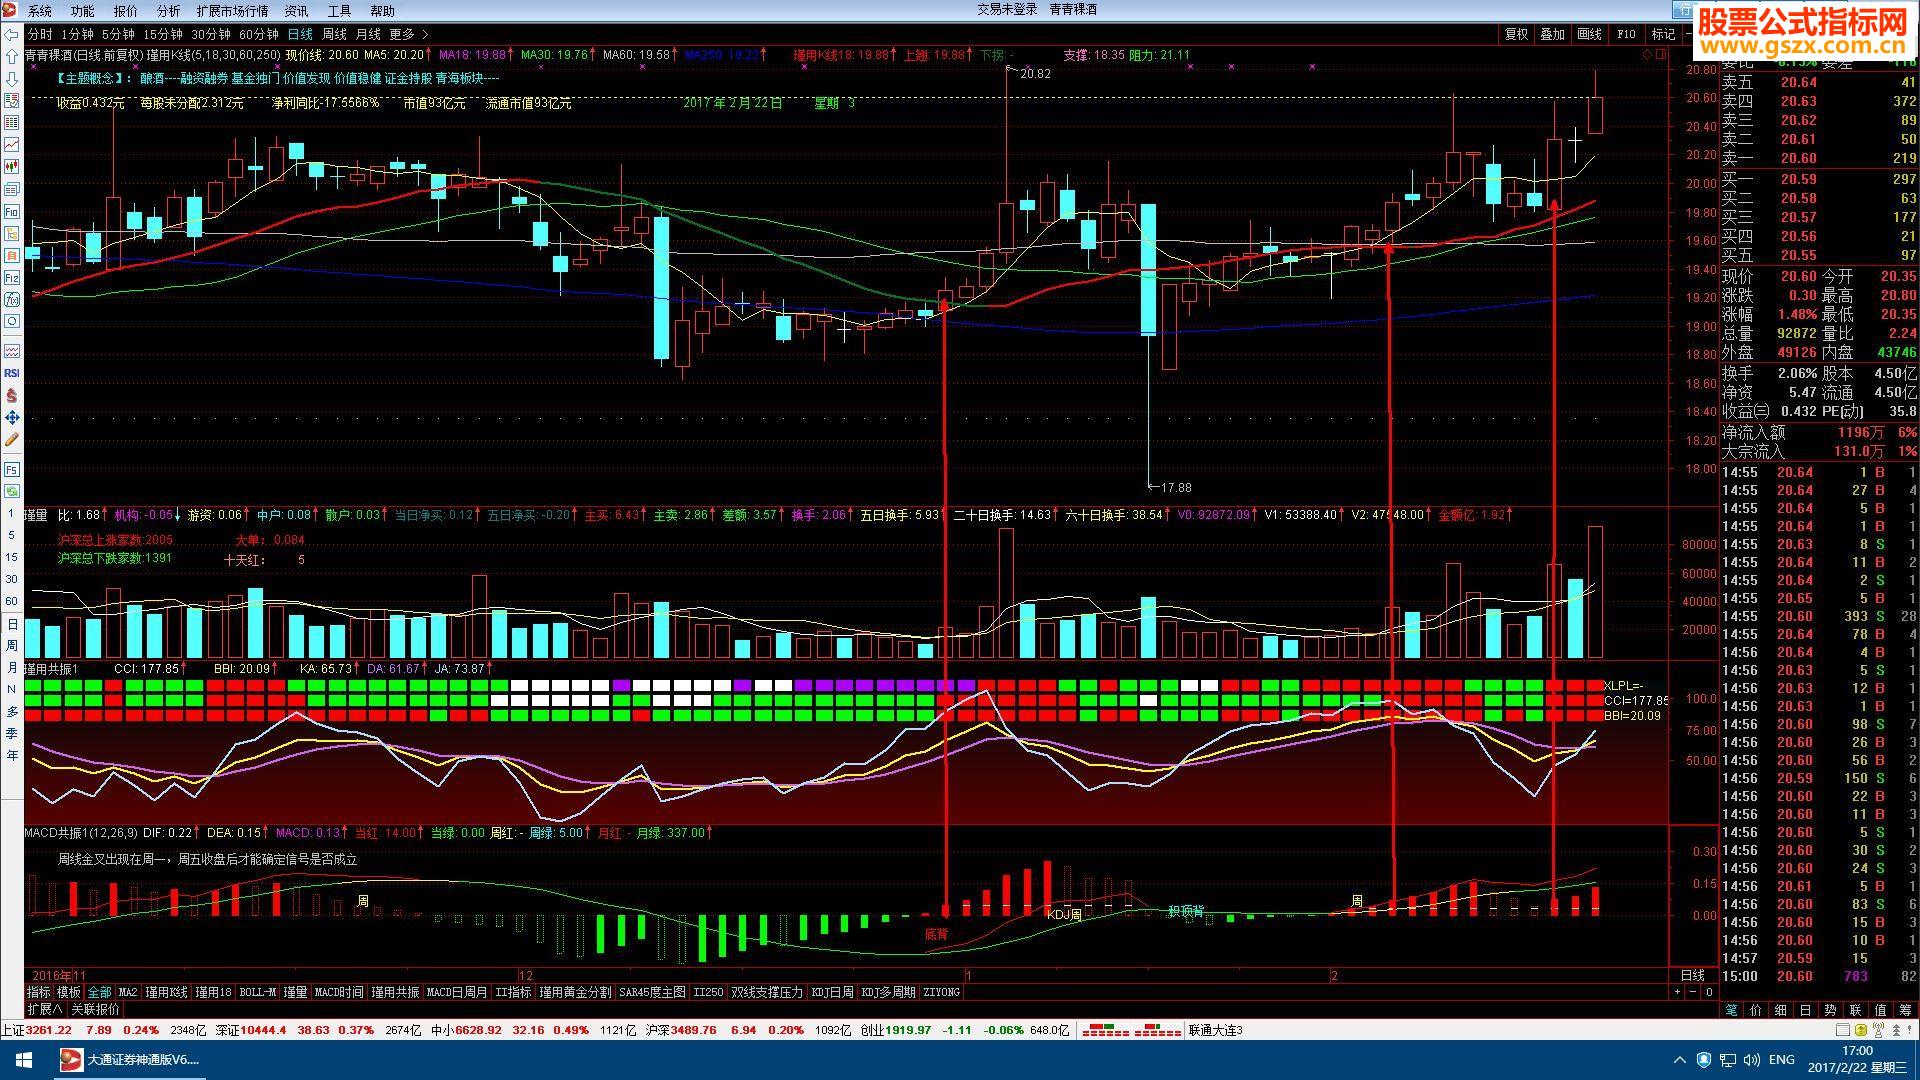
Task: Switch to 月线 monthly period tab
Action: point(368,34)
